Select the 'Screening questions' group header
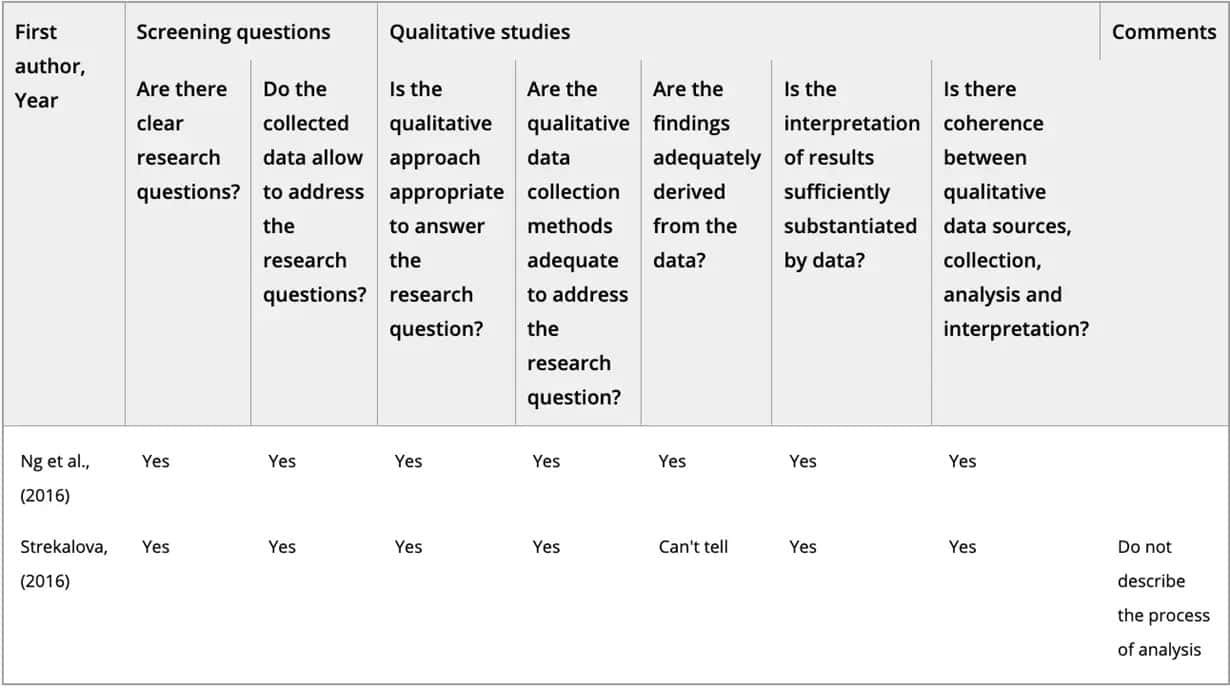 click(233, 32)
